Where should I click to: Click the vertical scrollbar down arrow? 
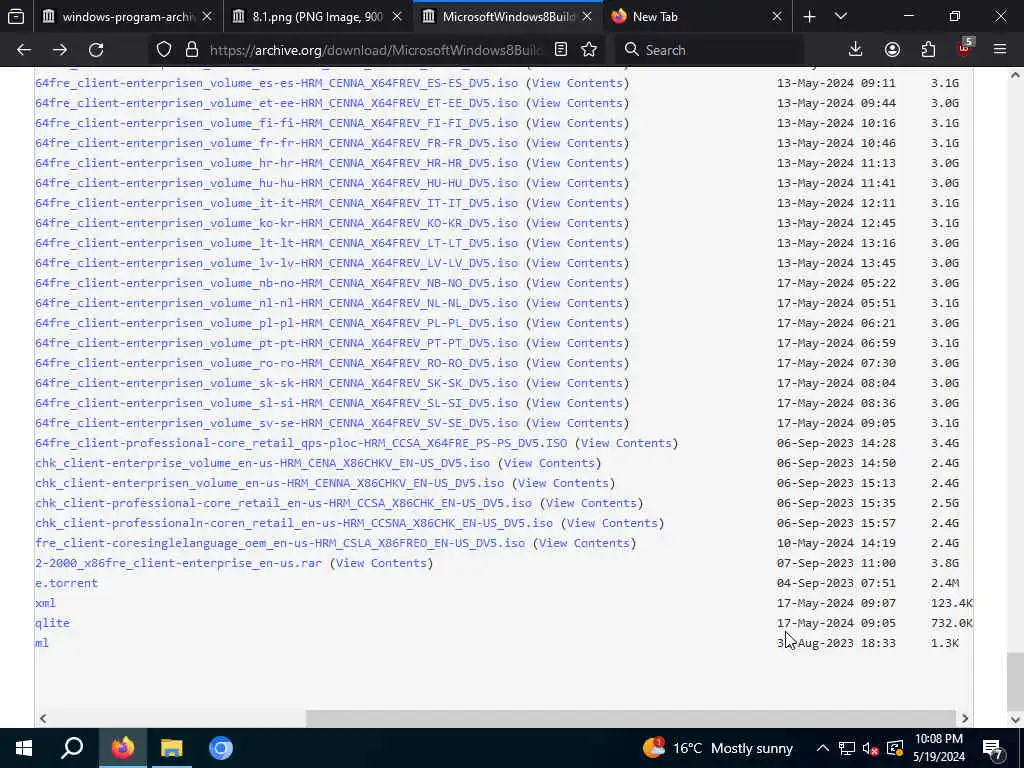(1015, 719)
